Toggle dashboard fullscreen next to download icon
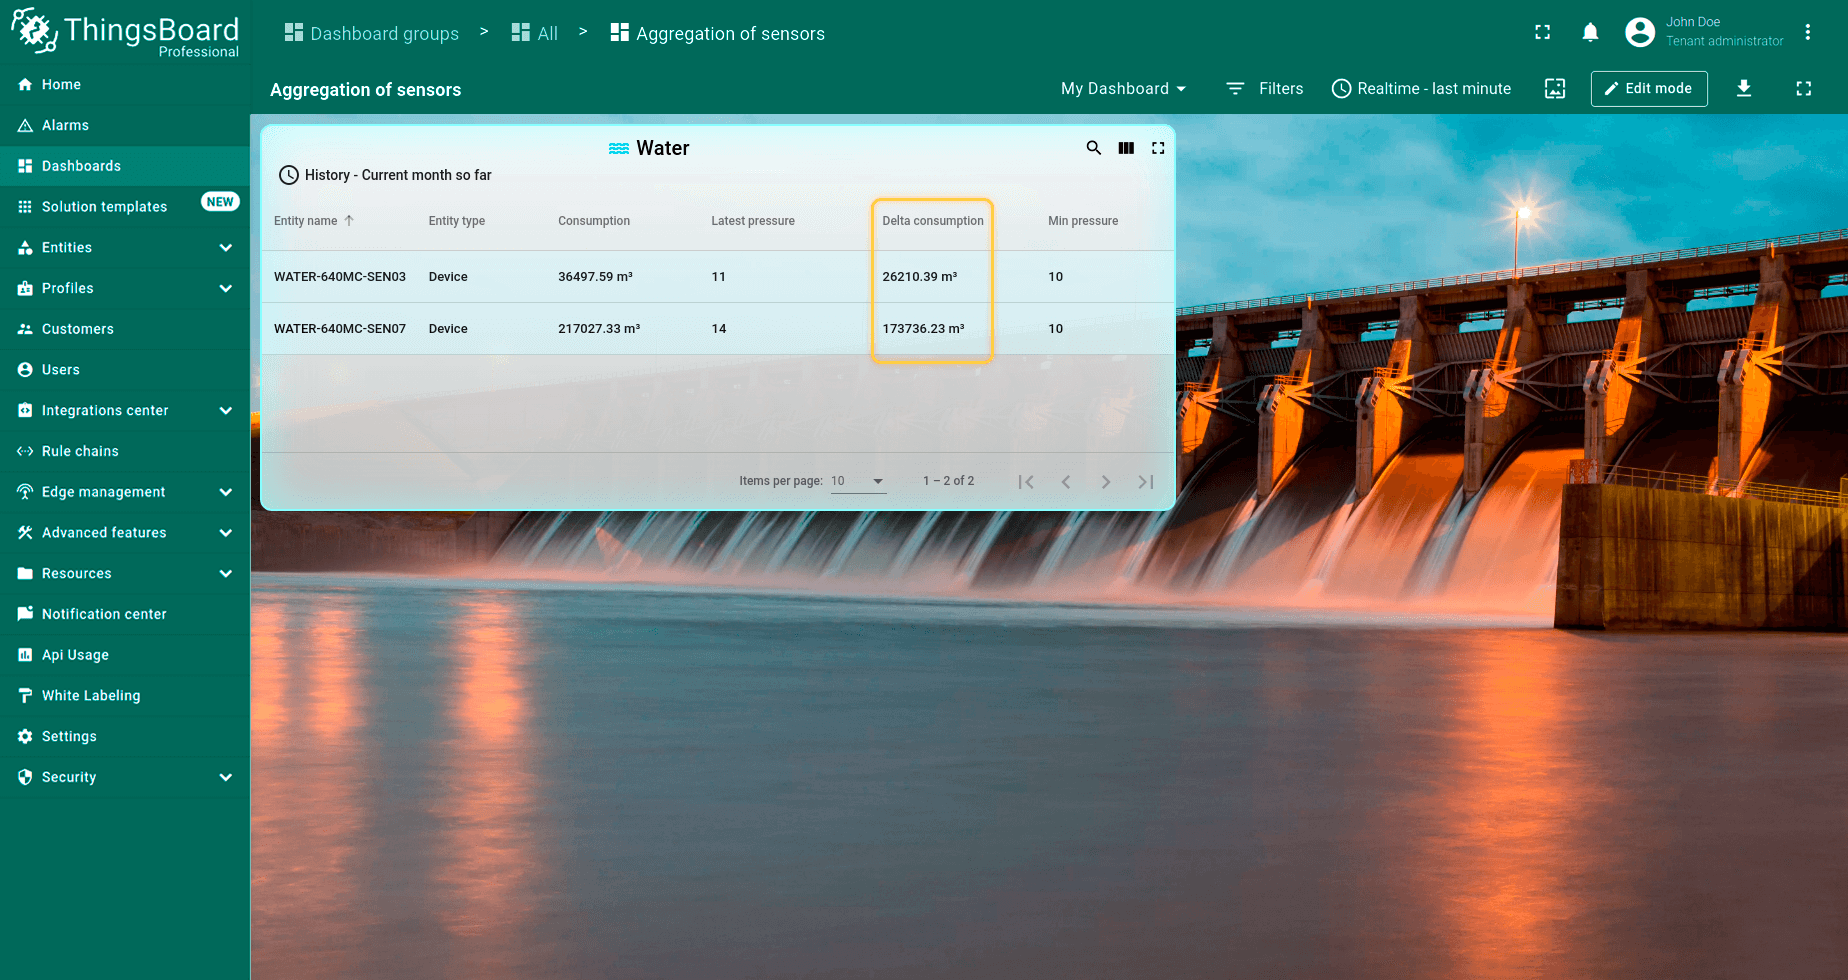 click(x=1803, y=89)
